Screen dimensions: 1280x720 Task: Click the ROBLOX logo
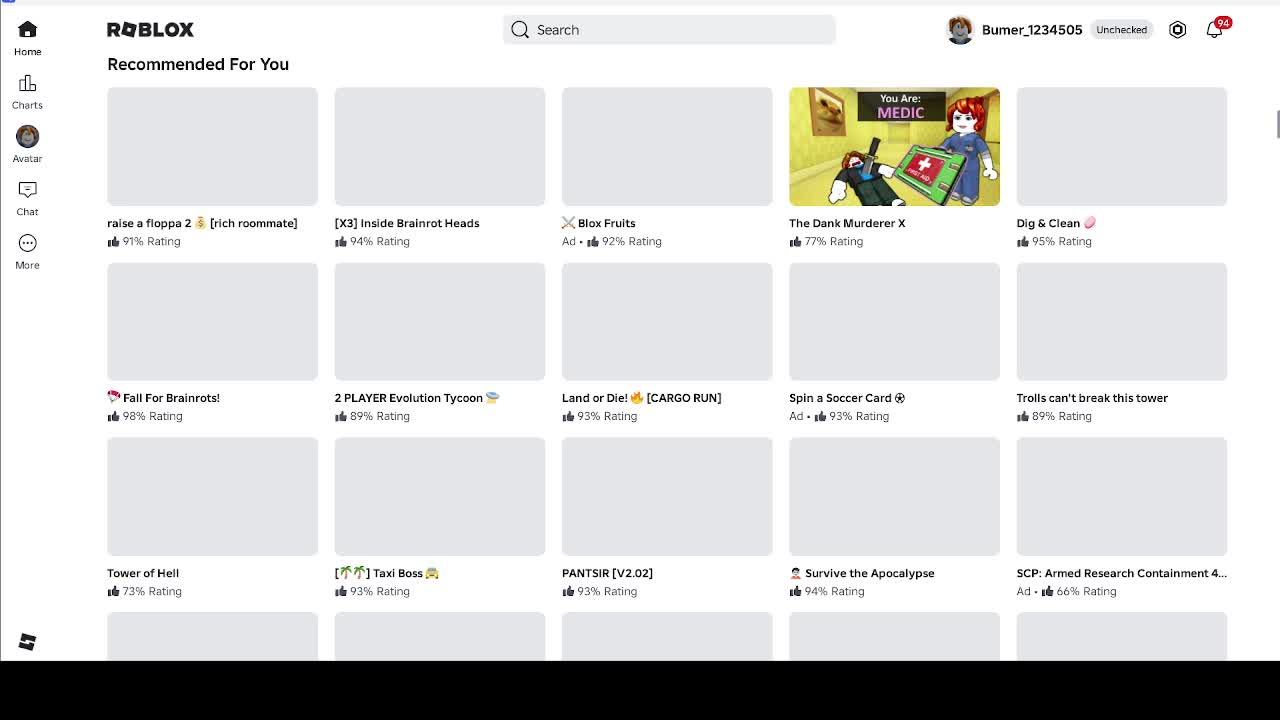[x=150, y=30]
